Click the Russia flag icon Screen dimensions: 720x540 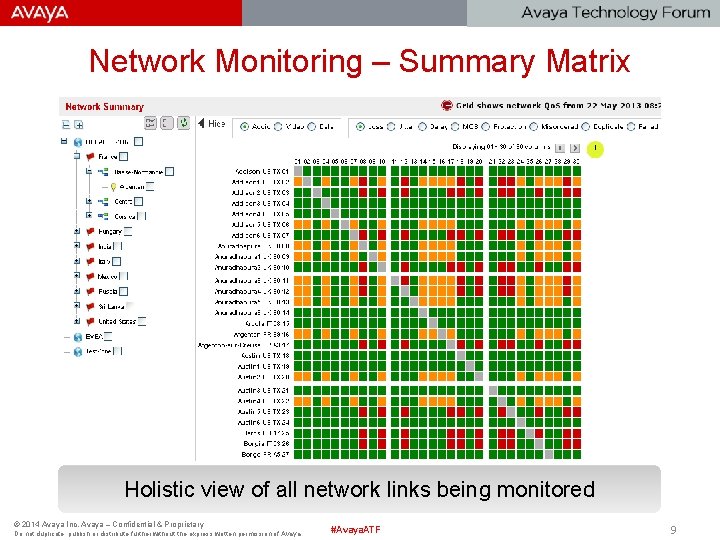(x=90, y=292)
